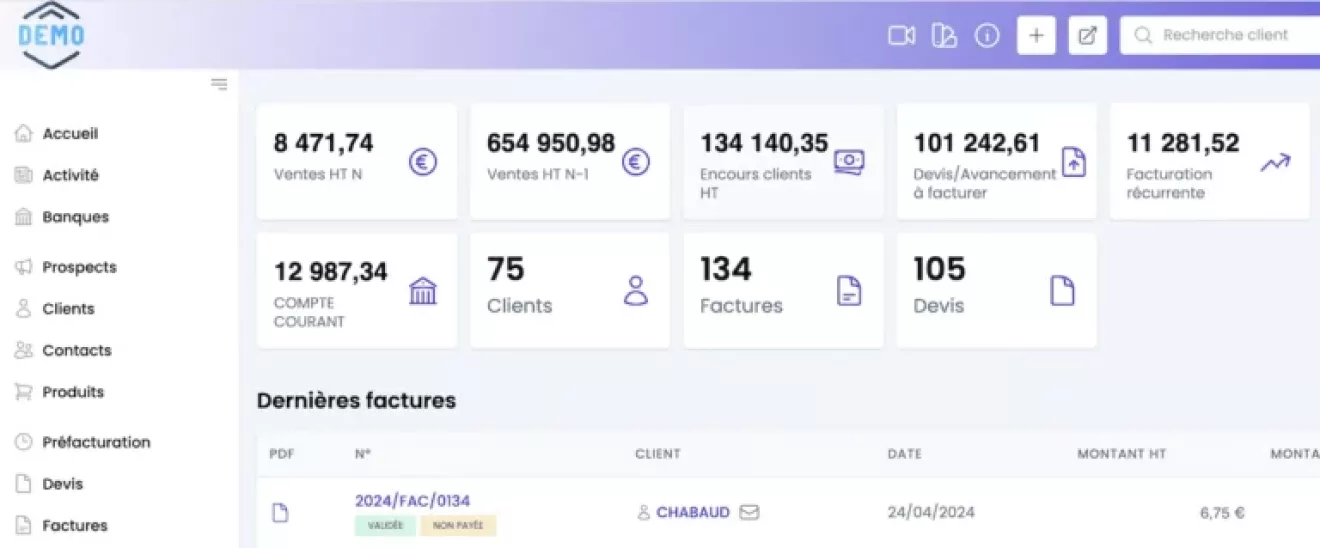Focus the Recherche client search field

coord(1220,35)
